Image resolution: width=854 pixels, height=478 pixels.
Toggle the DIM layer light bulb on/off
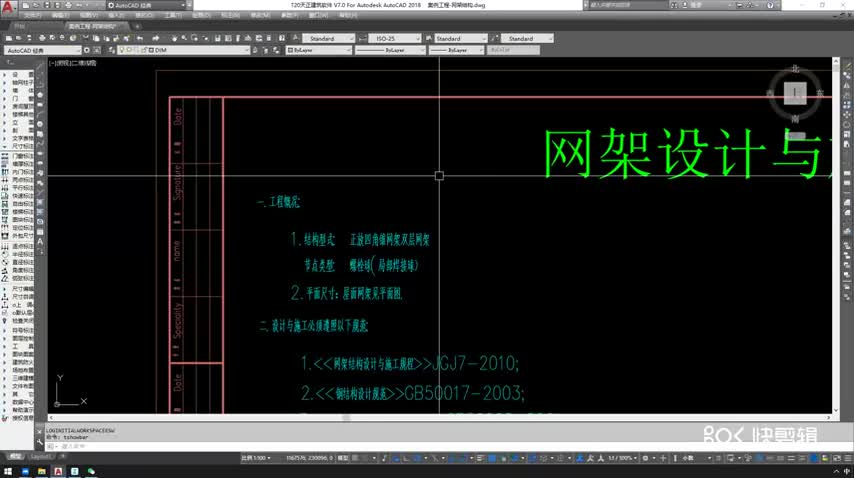coord(122,50)
